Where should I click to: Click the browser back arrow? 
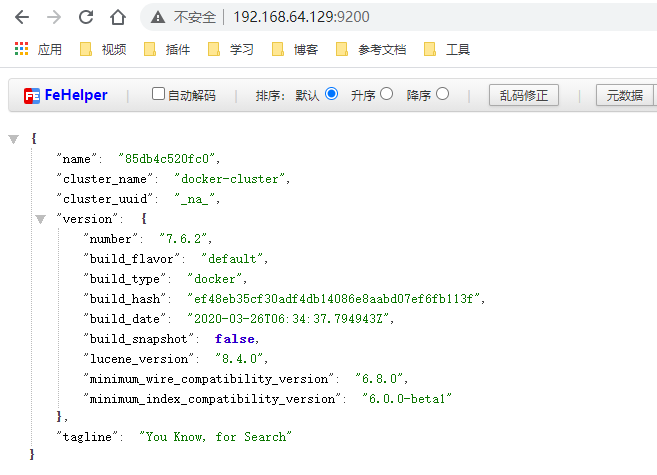[22, 17]
